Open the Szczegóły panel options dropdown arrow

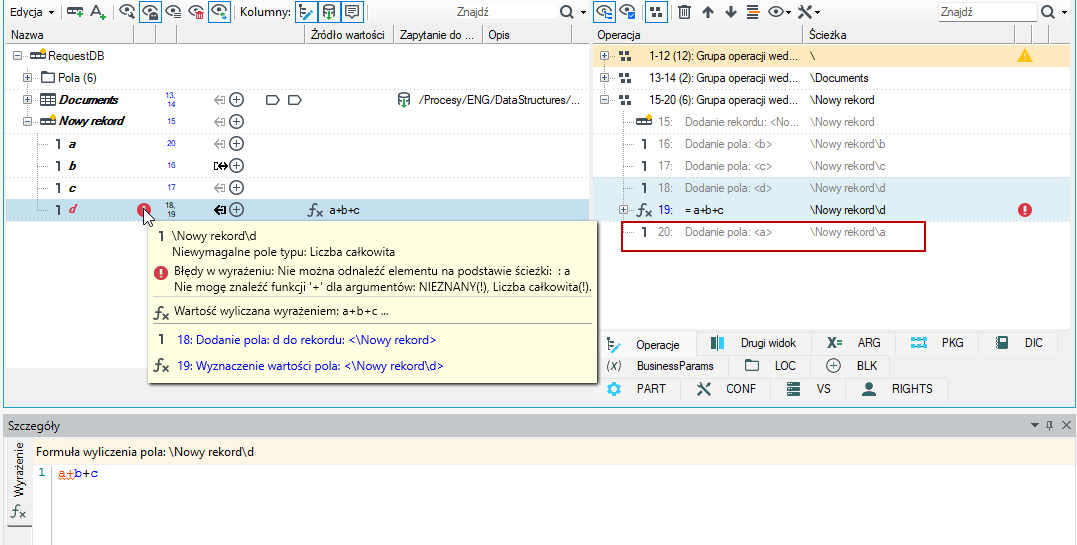click(1035, 426)
